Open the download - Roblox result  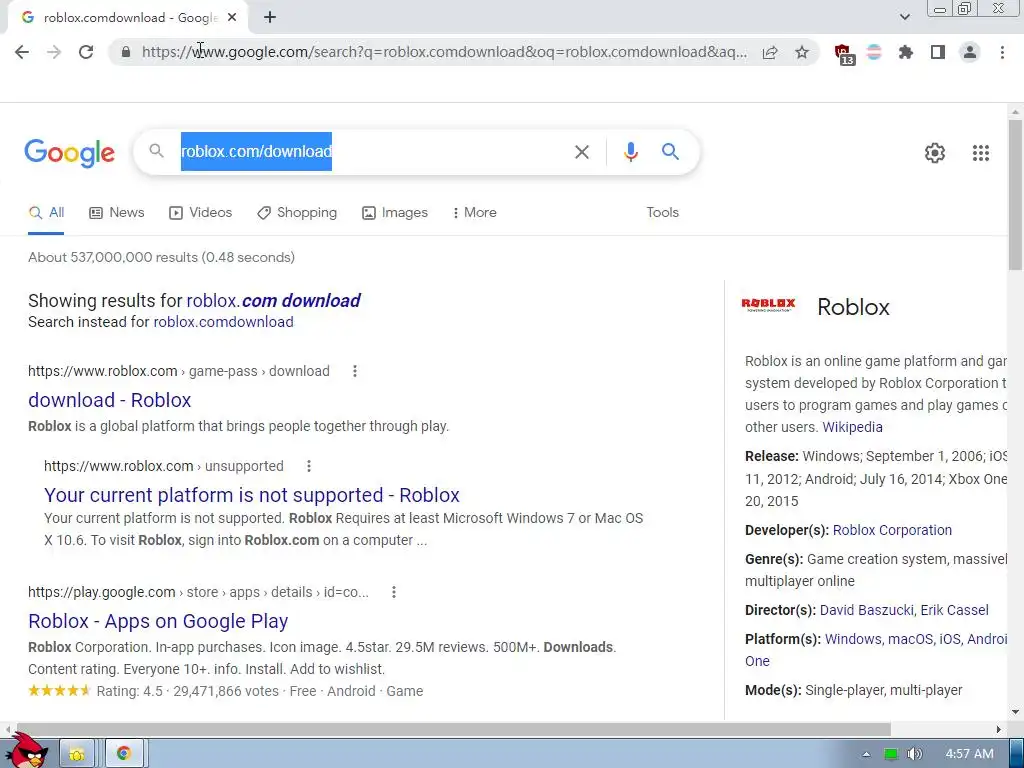pos(110,400)
